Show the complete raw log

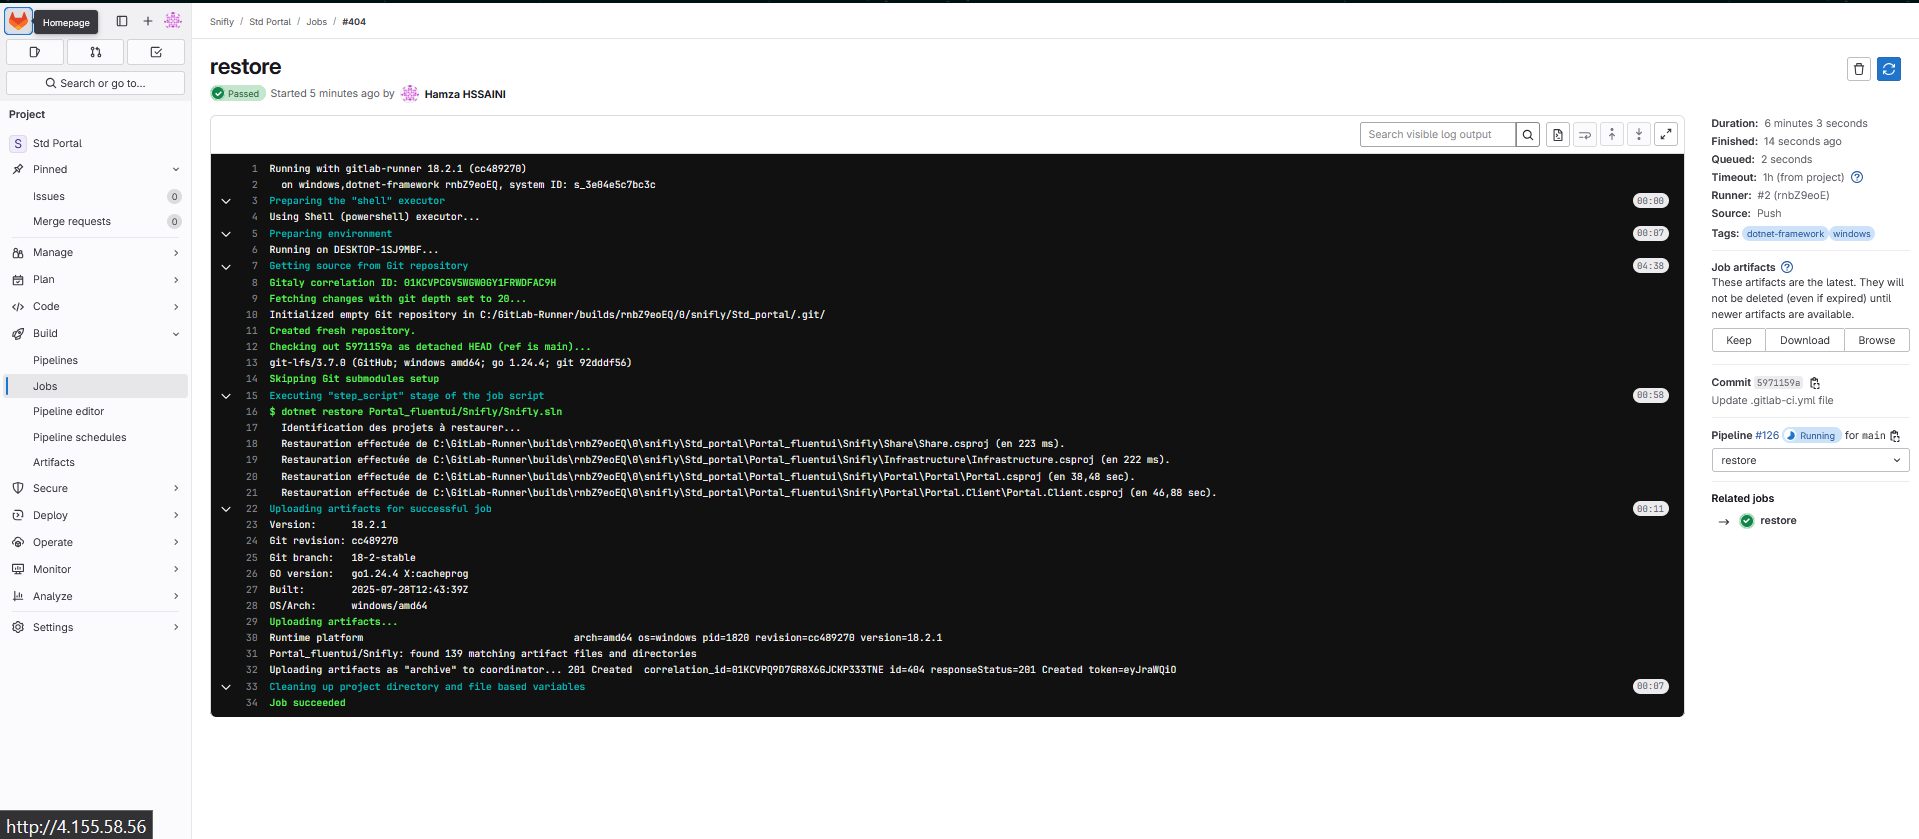pyautogui.click(x=1558, y=135)
